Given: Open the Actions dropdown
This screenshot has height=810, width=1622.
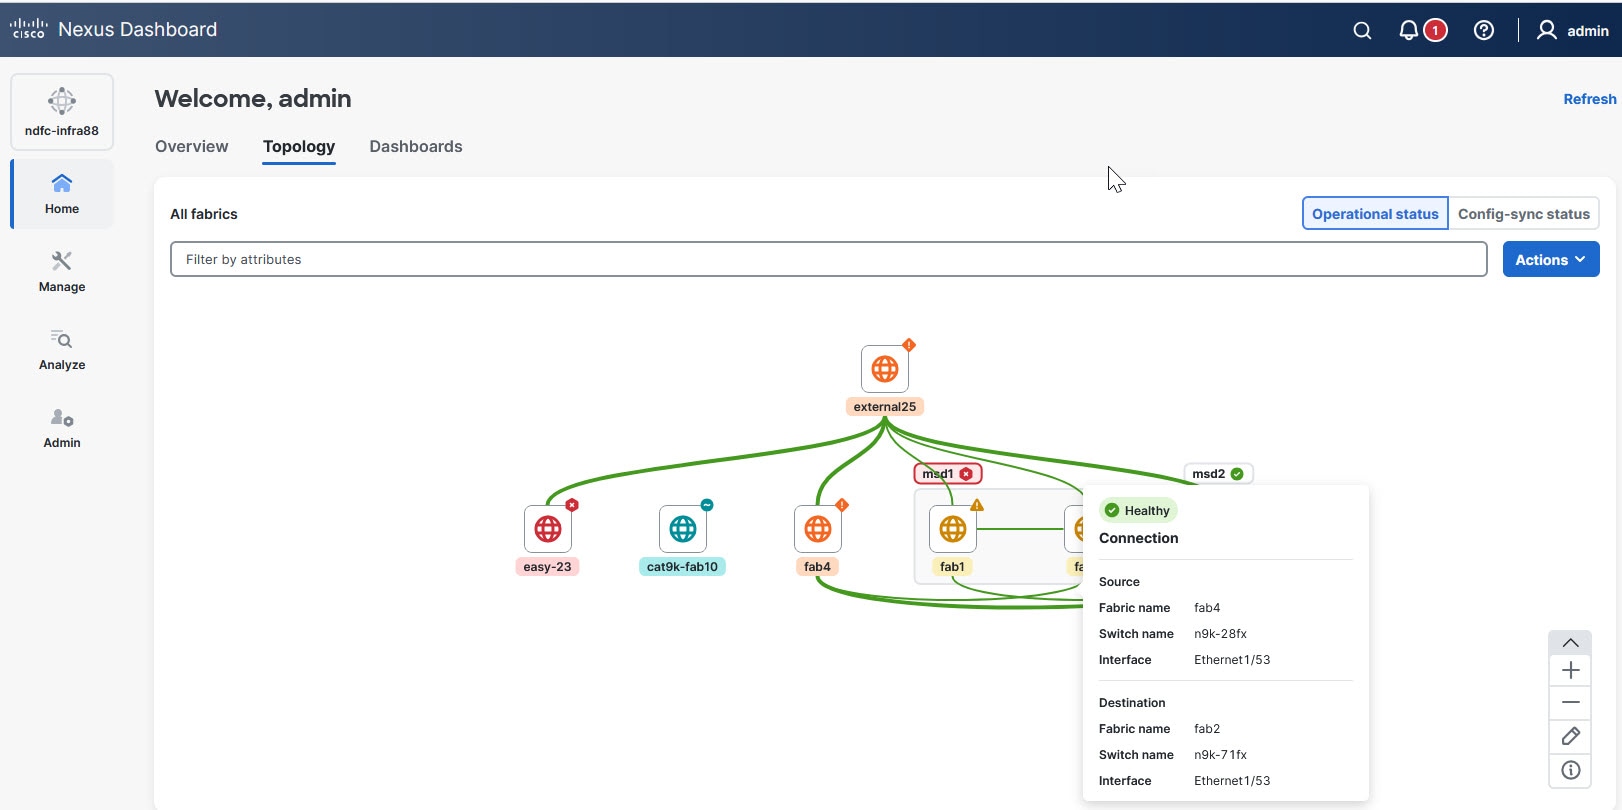Looking at the screenshot, I should point(1551,260).
